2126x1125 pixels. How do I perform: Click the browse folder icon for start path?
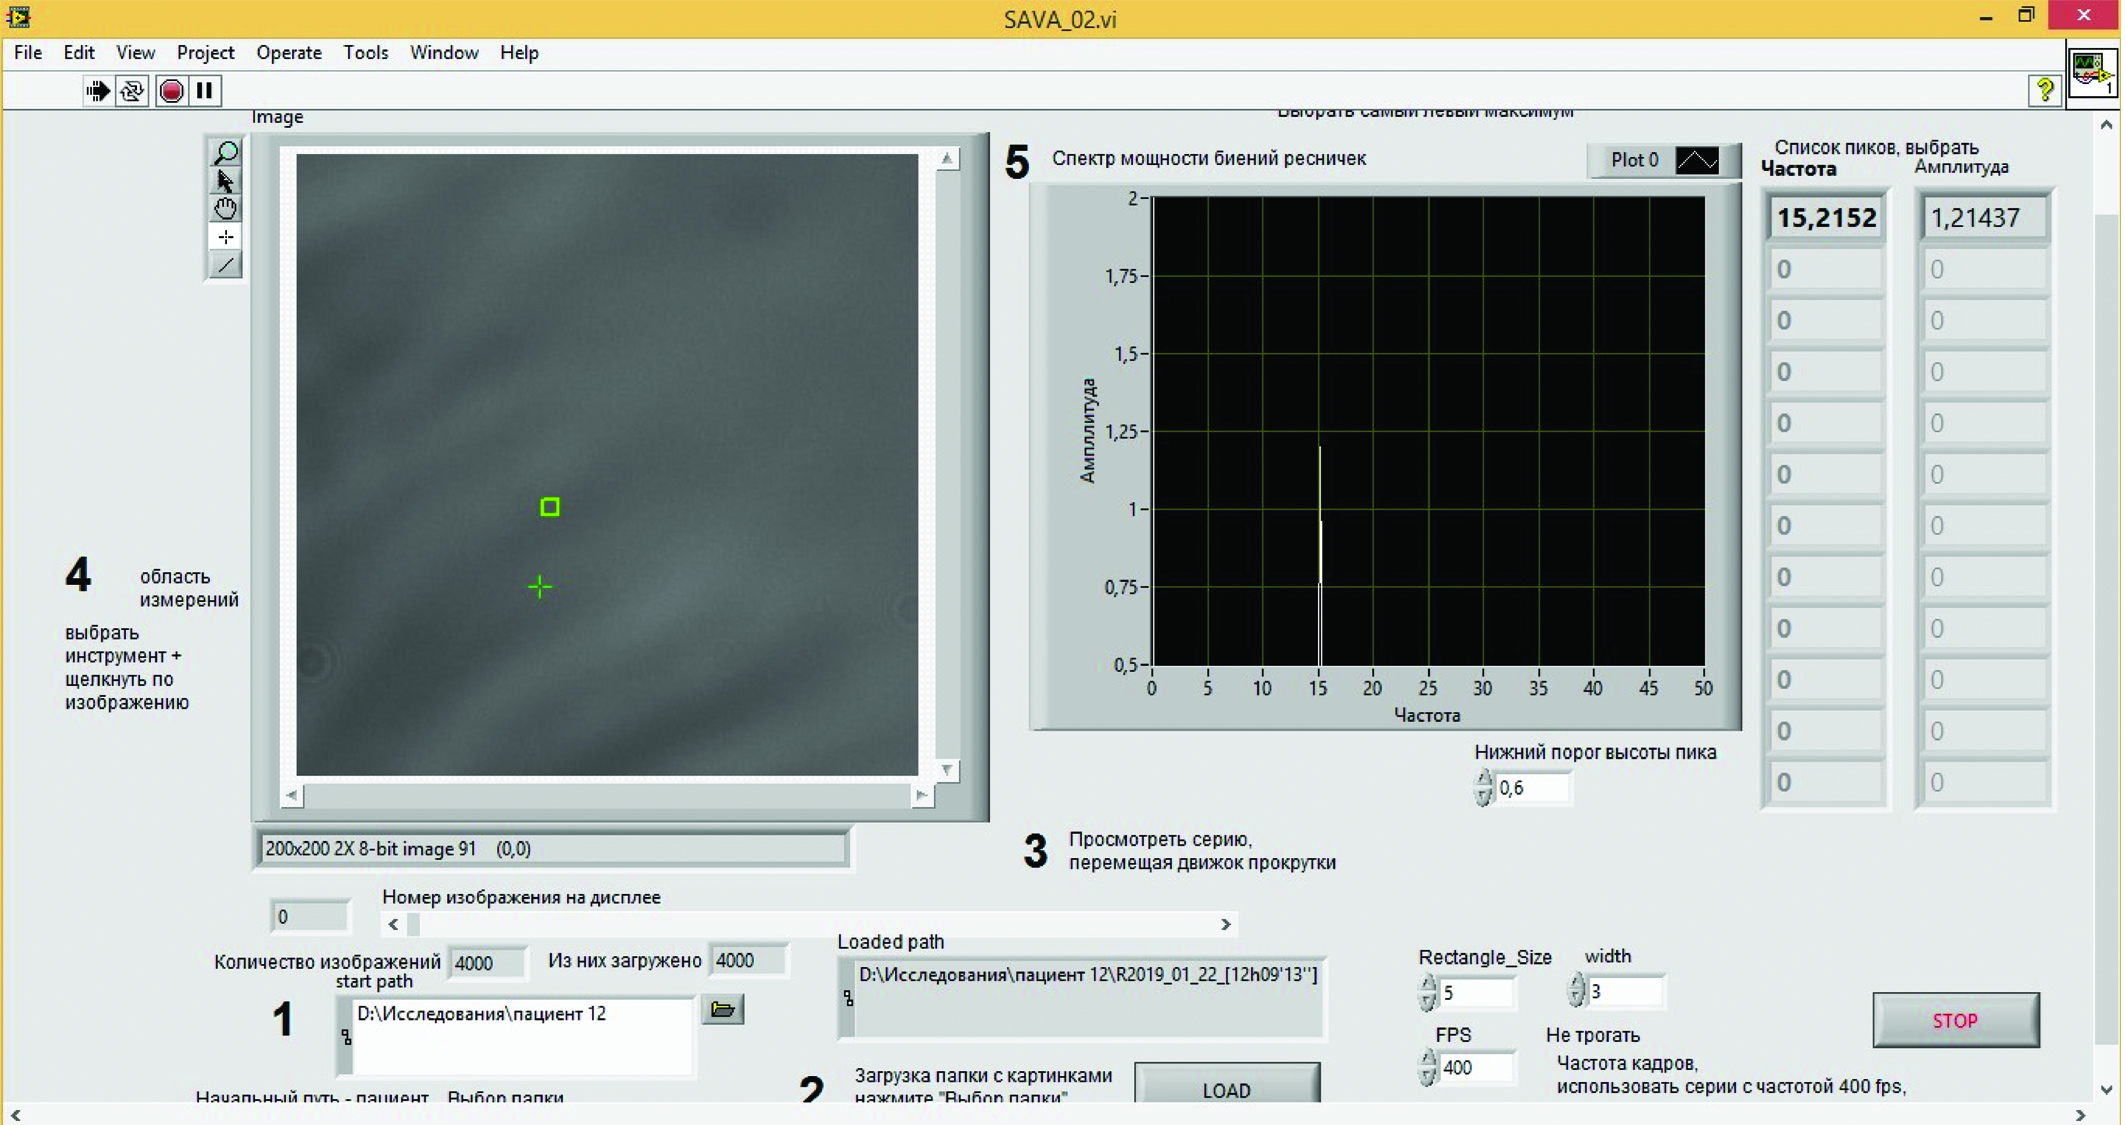[x=722, y=1010]
